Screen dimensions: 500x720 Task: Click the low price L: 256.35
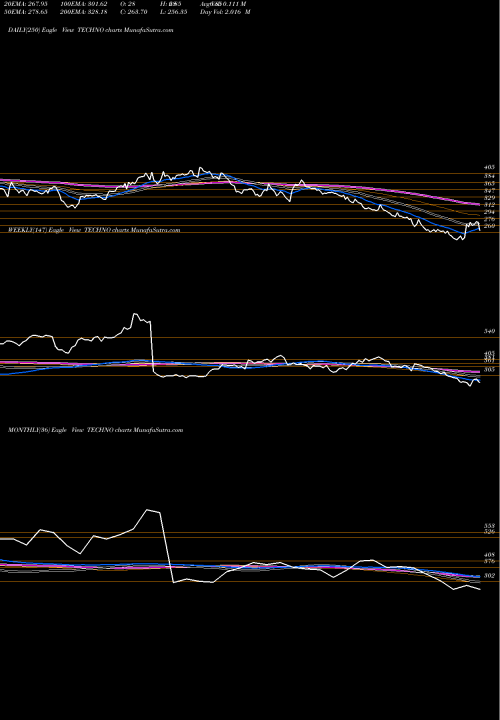pyautogui.click(x=173, y=12)
